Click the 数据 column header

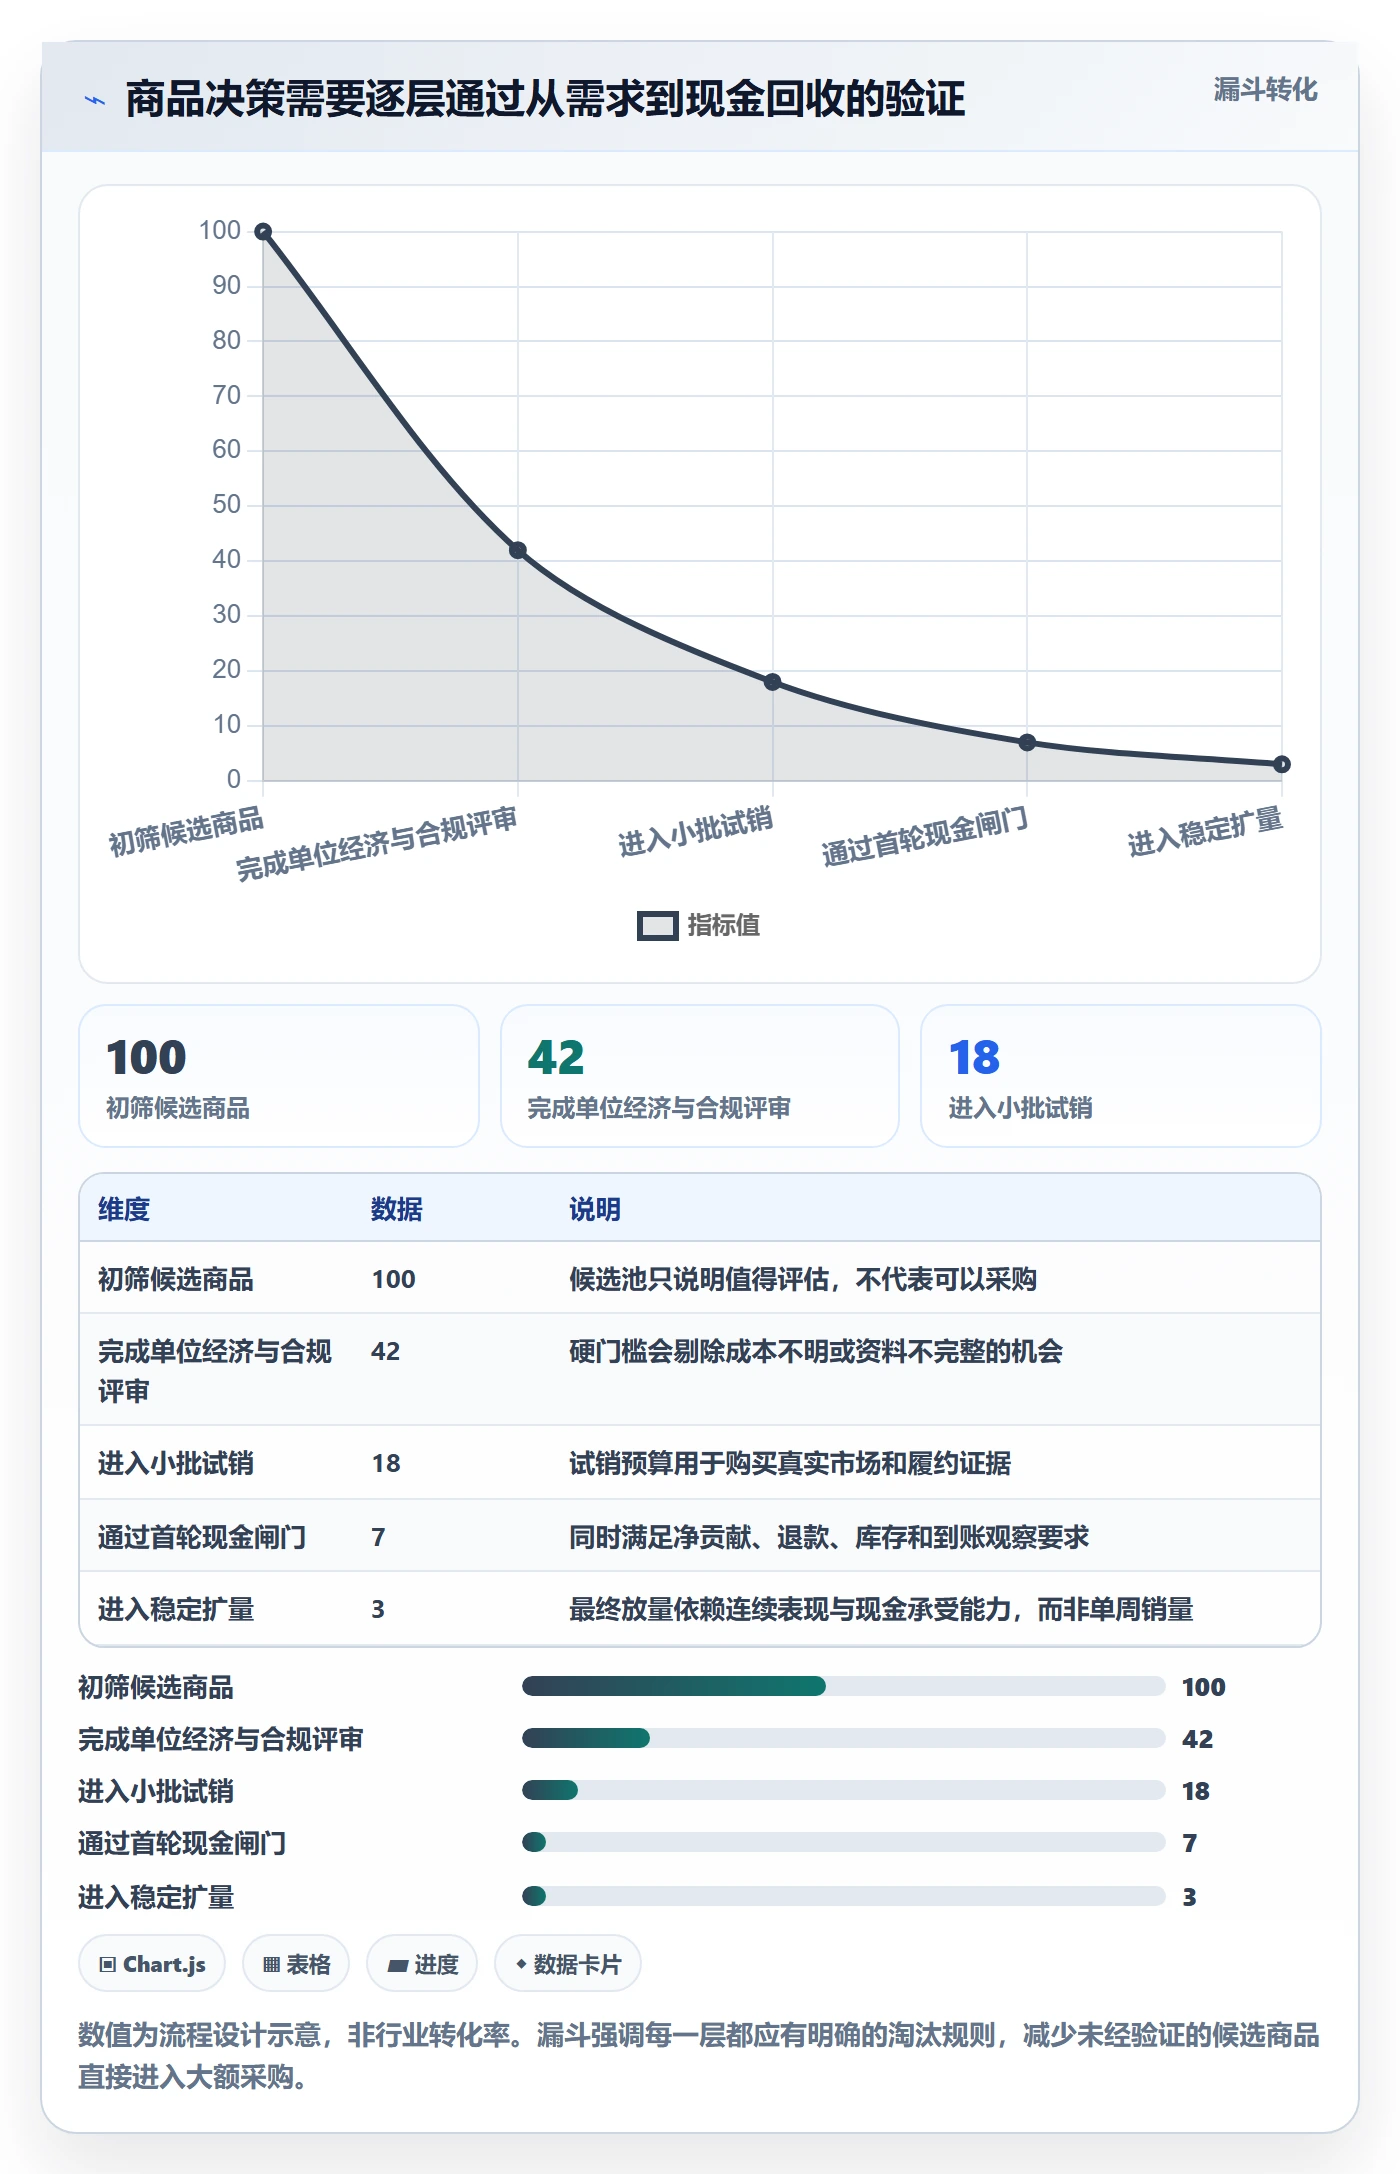397,1209
